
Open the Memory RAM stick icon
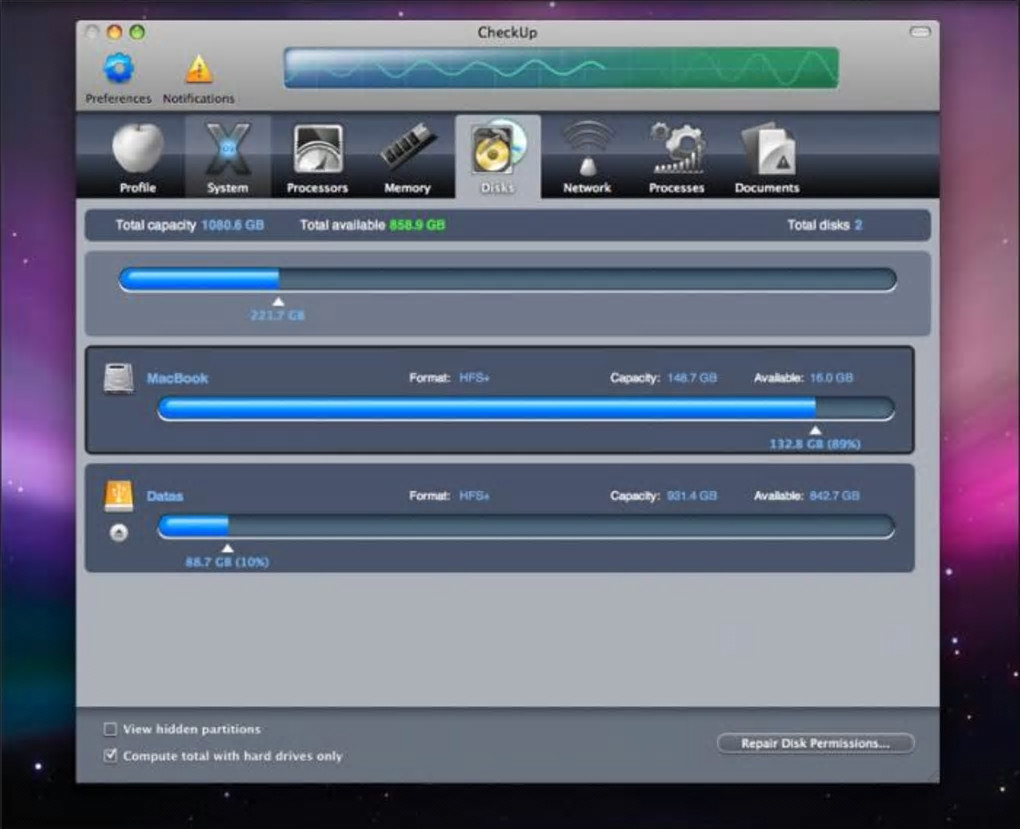[x=407, y=150]
